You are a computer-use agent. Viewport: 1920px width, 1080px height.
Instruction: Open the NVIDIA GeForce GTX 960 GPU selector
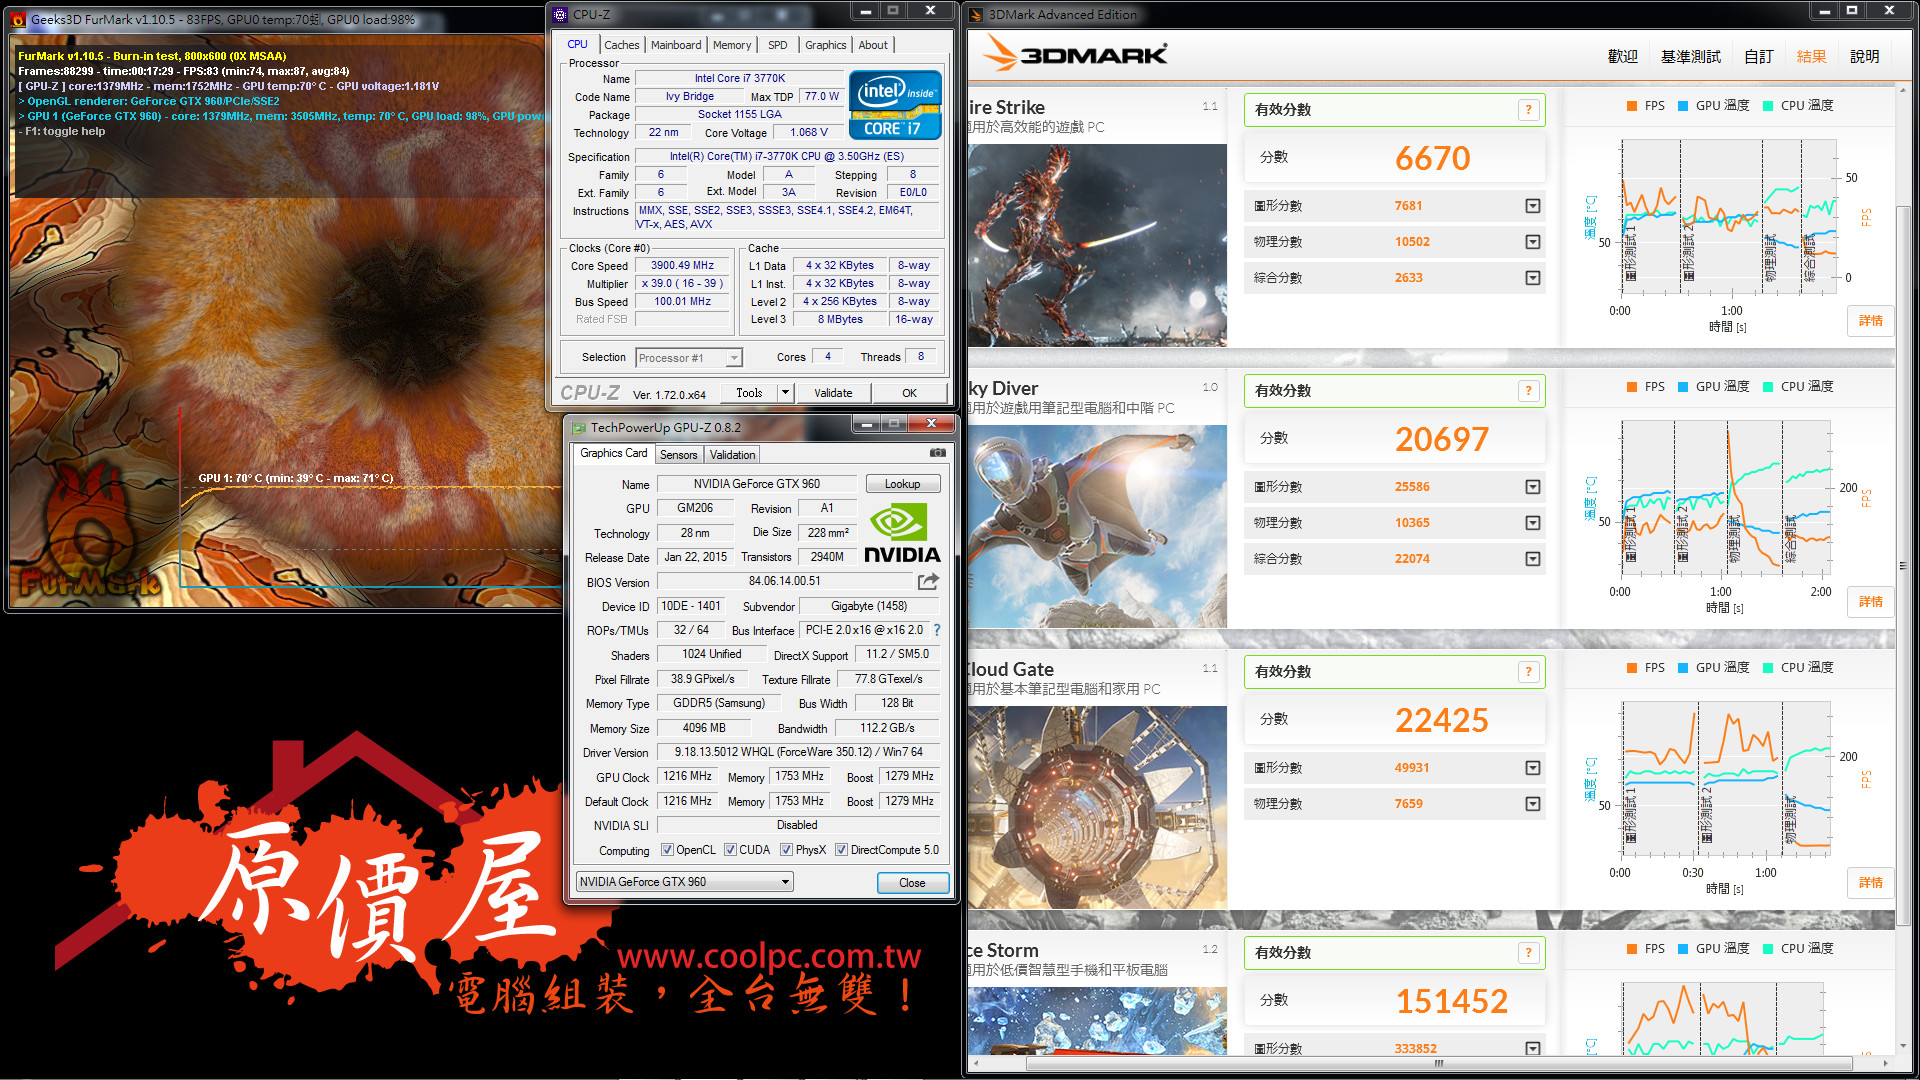coord(685,882)
